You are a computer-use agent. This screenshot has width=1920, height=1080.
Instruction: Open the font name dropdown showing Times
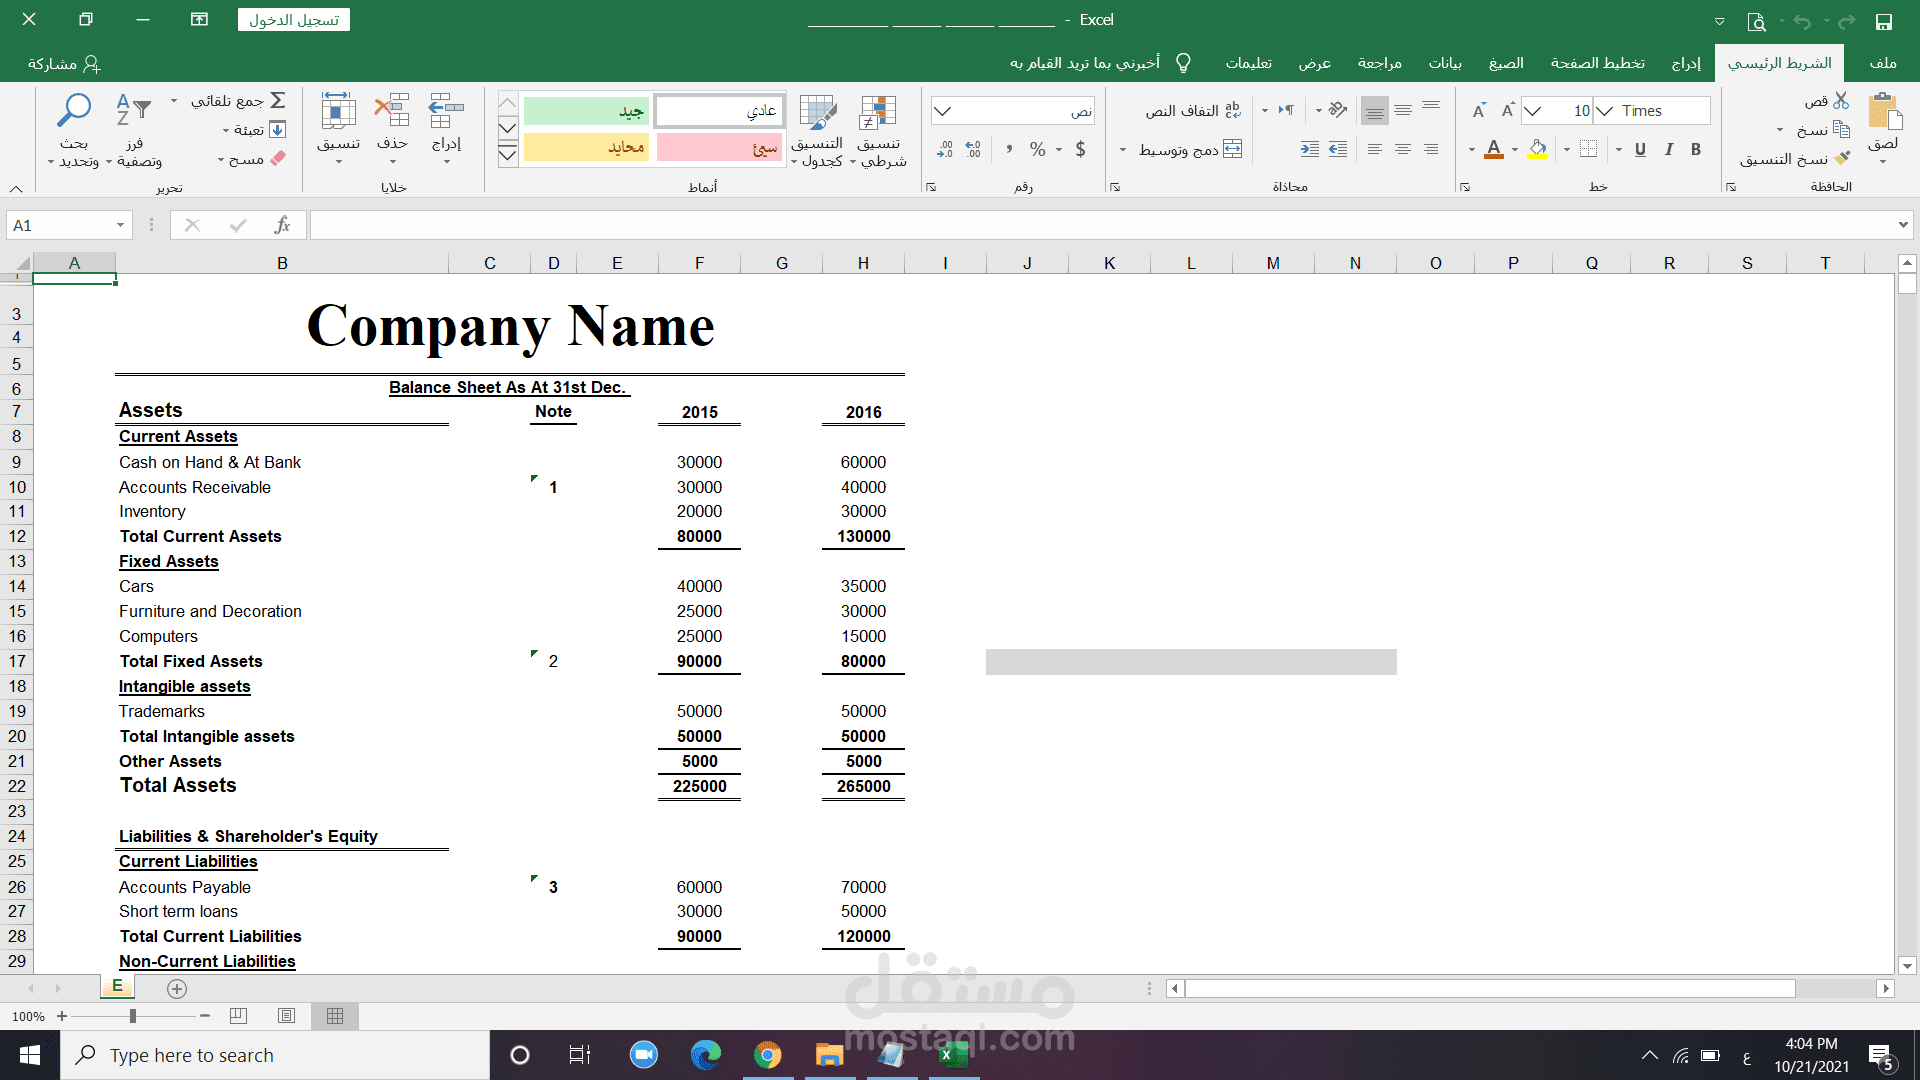click(1604, 110)
